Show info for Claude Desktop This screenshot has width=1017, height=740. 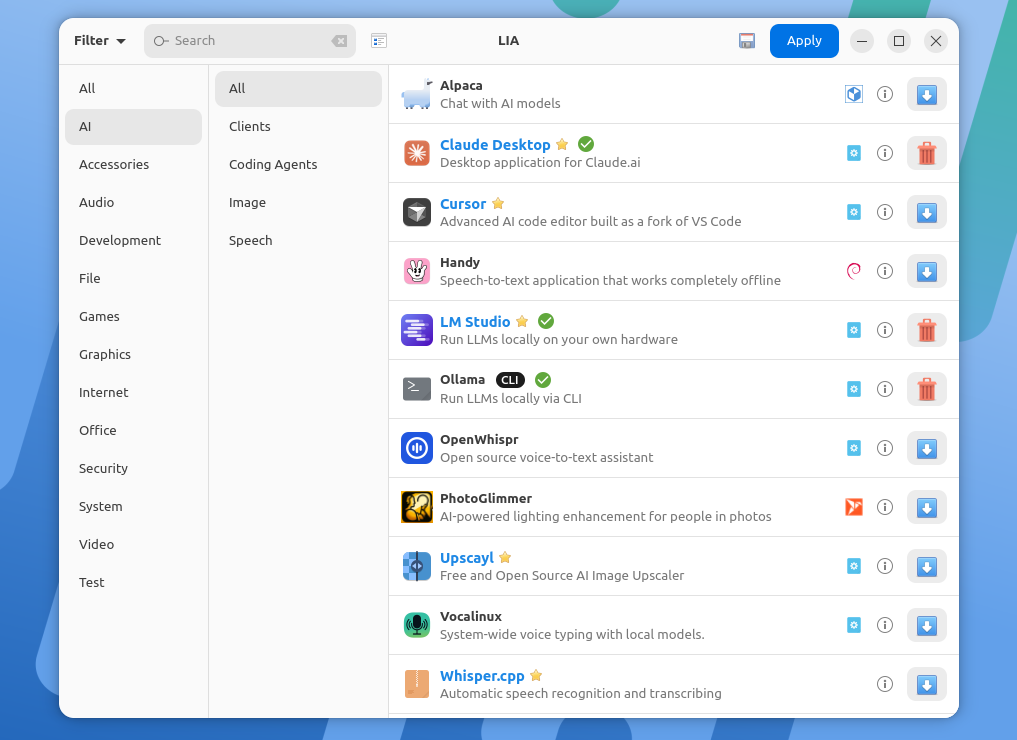(885, 153)
